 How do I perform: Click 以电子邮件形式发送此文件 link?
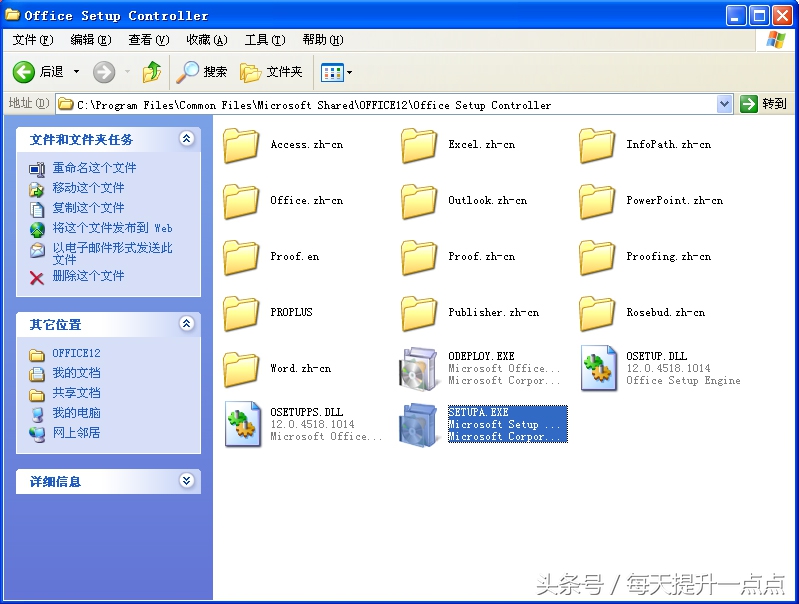[113, 253]
